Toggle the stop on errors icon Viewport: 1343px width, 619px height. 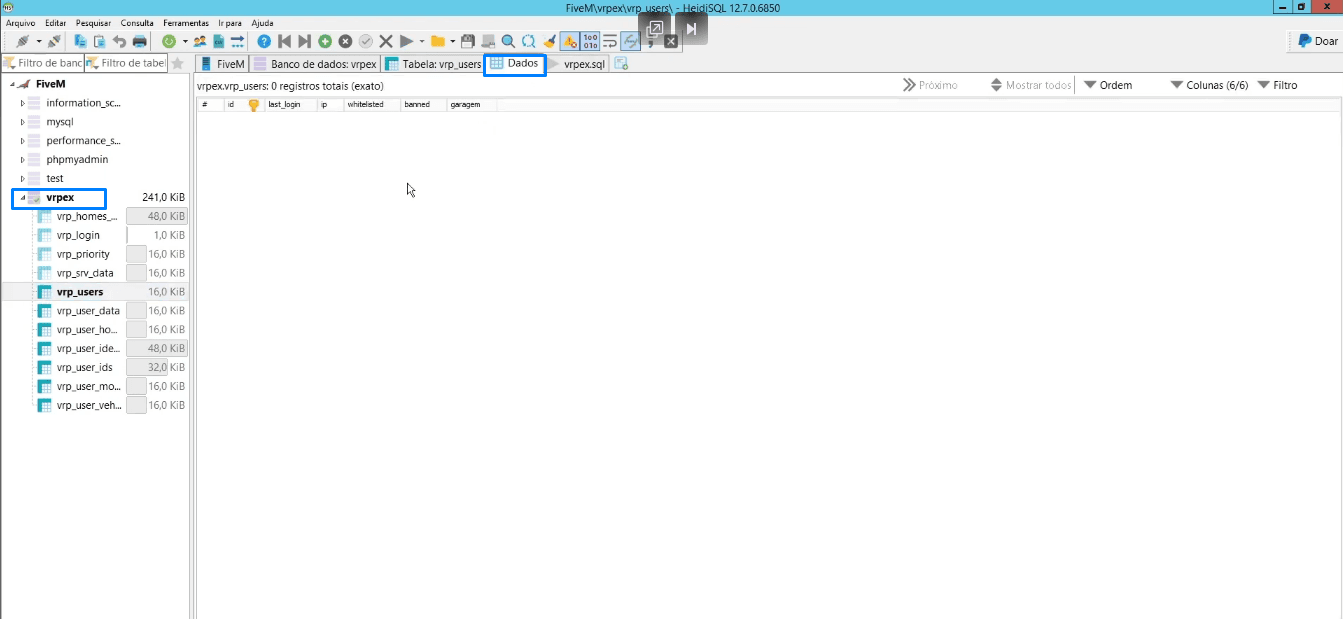569,41
